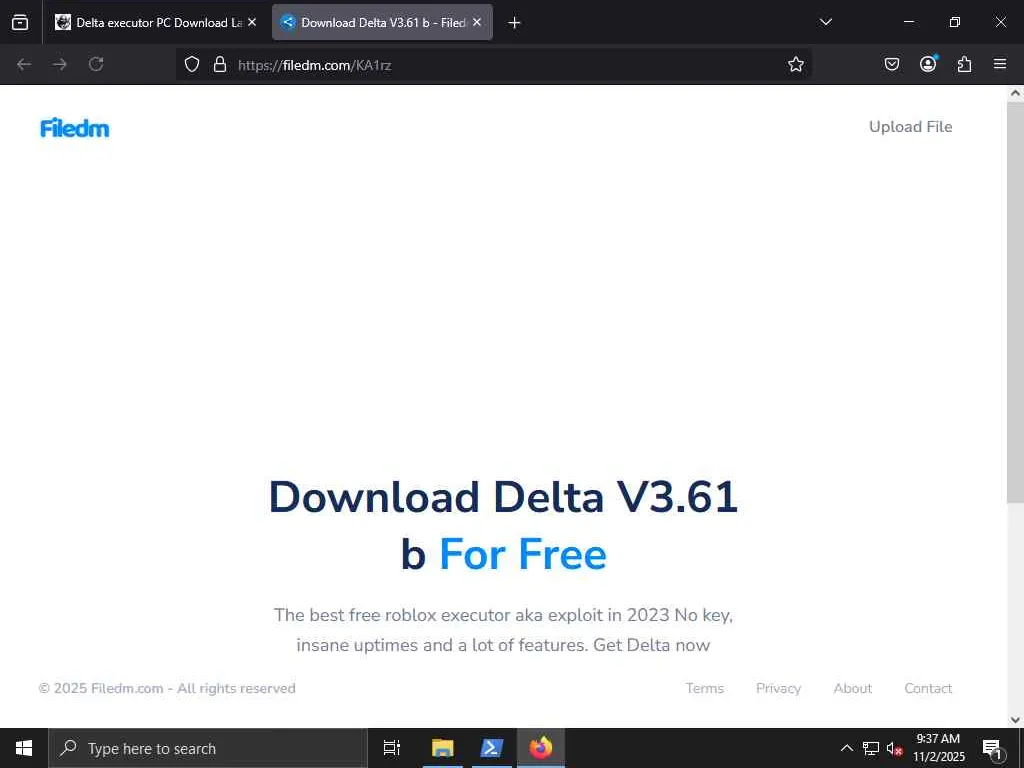Bookmark this page with the star
1024x768 pixels.
pyautogui.click(x=795, y=64)
